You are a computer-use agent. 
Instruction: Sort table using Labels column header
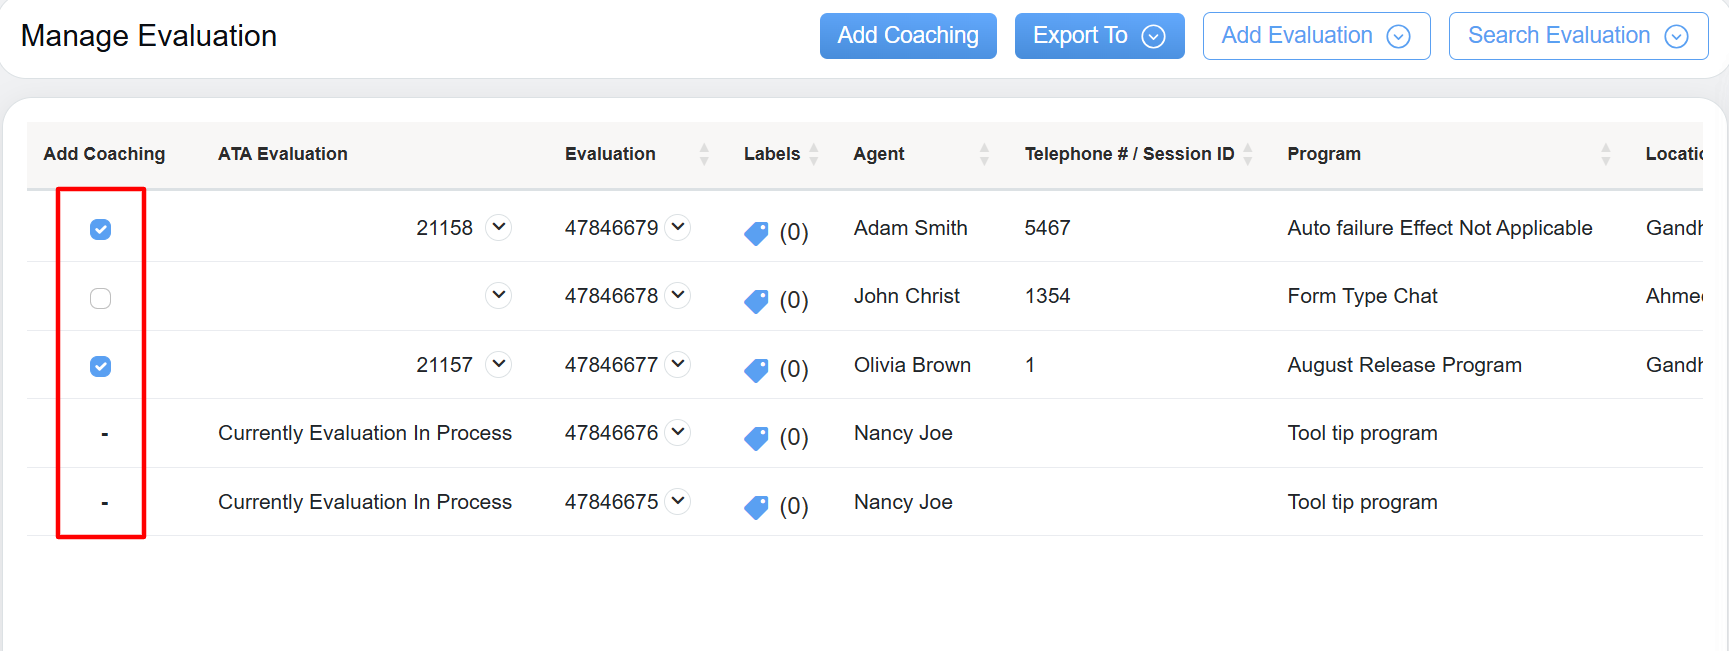coord(814,154)
